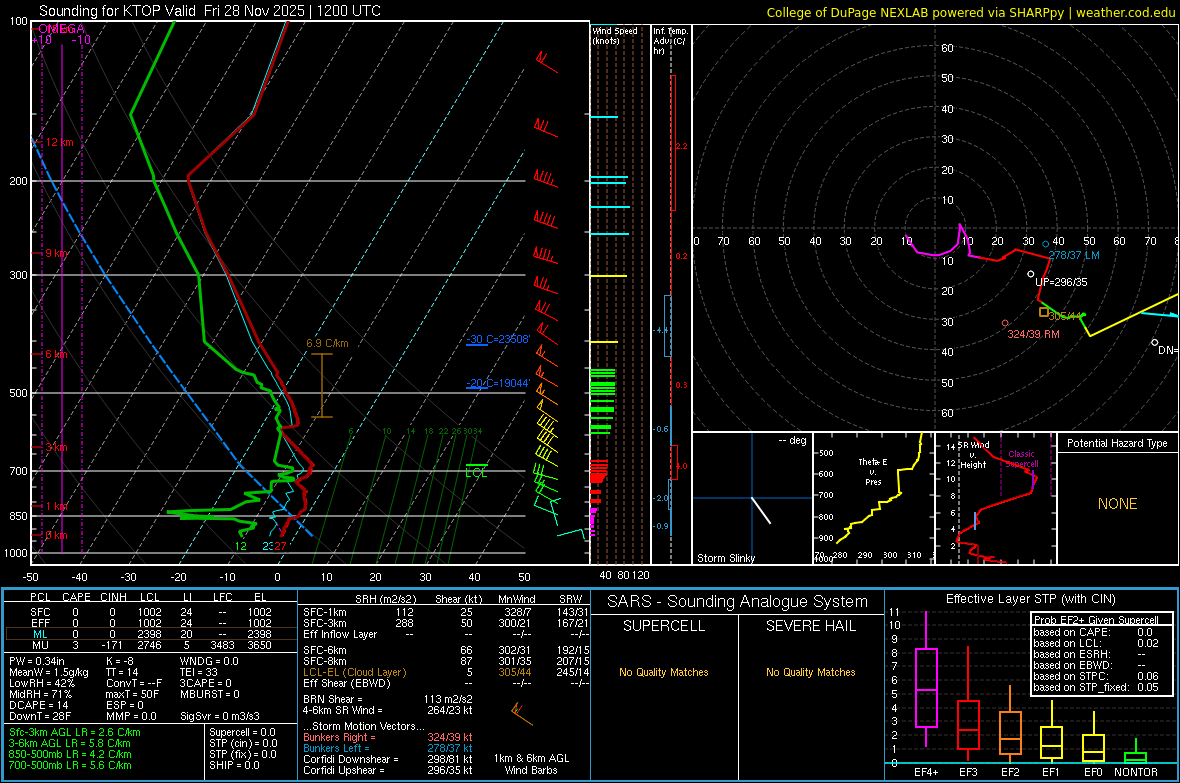Click the Bunkers Right = 324/39 kt row
Image resolution: width=1180 pixels, height=783 pixels.
(x=388, y=737)
